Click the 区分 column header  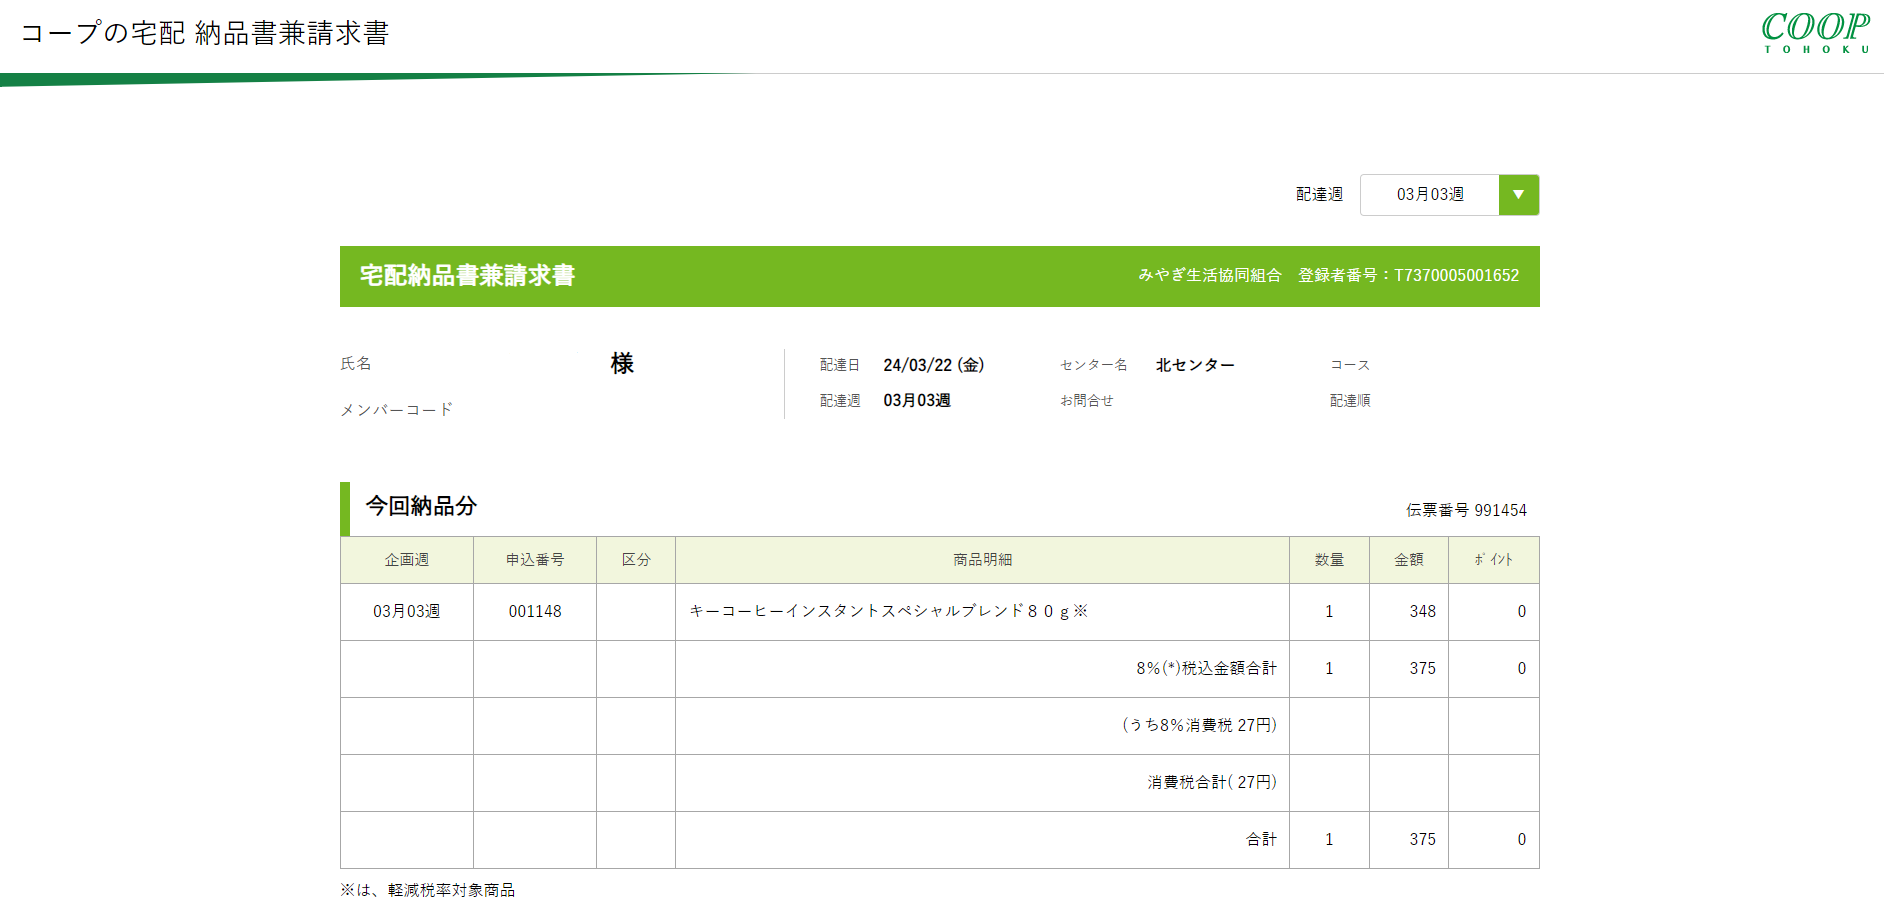pyautogui.click(x=636, y=560)
